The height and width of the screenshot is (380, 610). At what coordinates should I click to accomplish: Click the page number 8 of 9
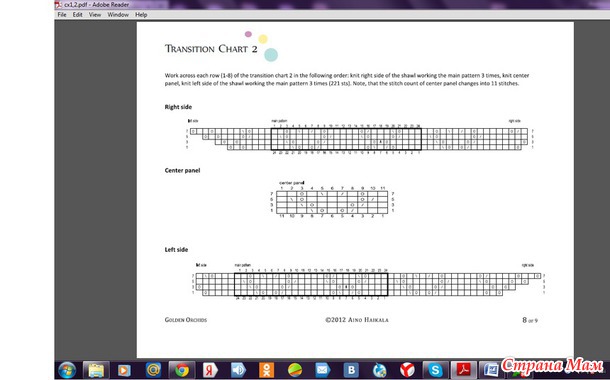[530, 320]
